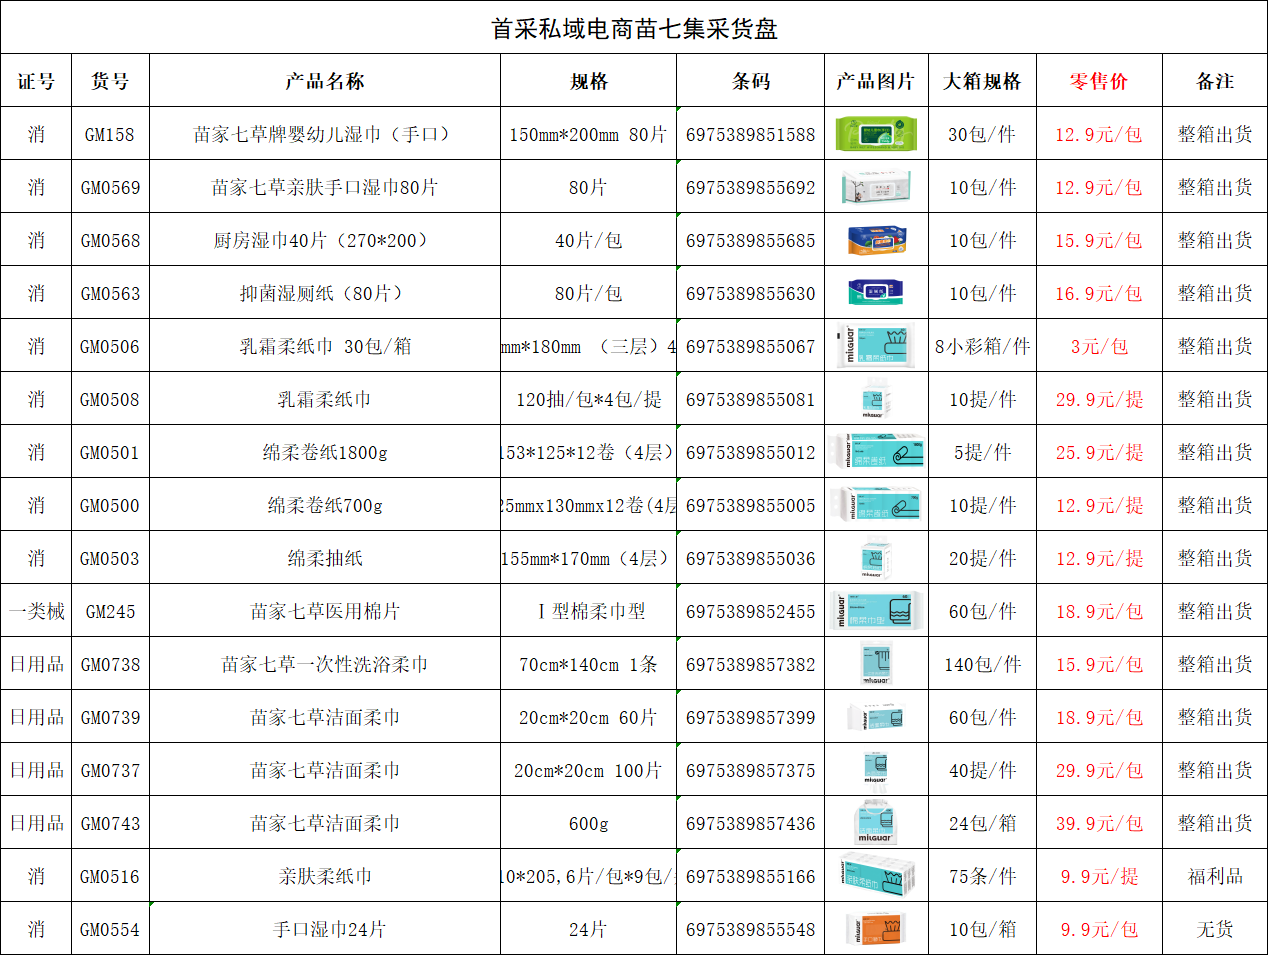The width and height of the screenshot is (1268, 955).
Task: Select the 乳霜柔纸巾 30包/箱 cell
Action: point(325,346)
